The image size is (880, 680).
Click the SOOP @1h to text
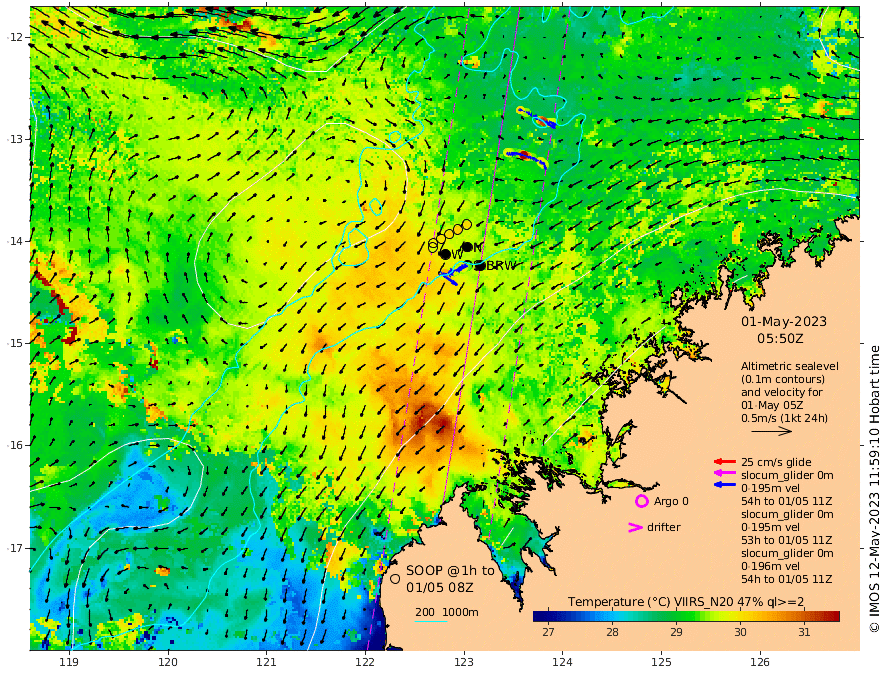pyautogui.click(x=450, y=571)
